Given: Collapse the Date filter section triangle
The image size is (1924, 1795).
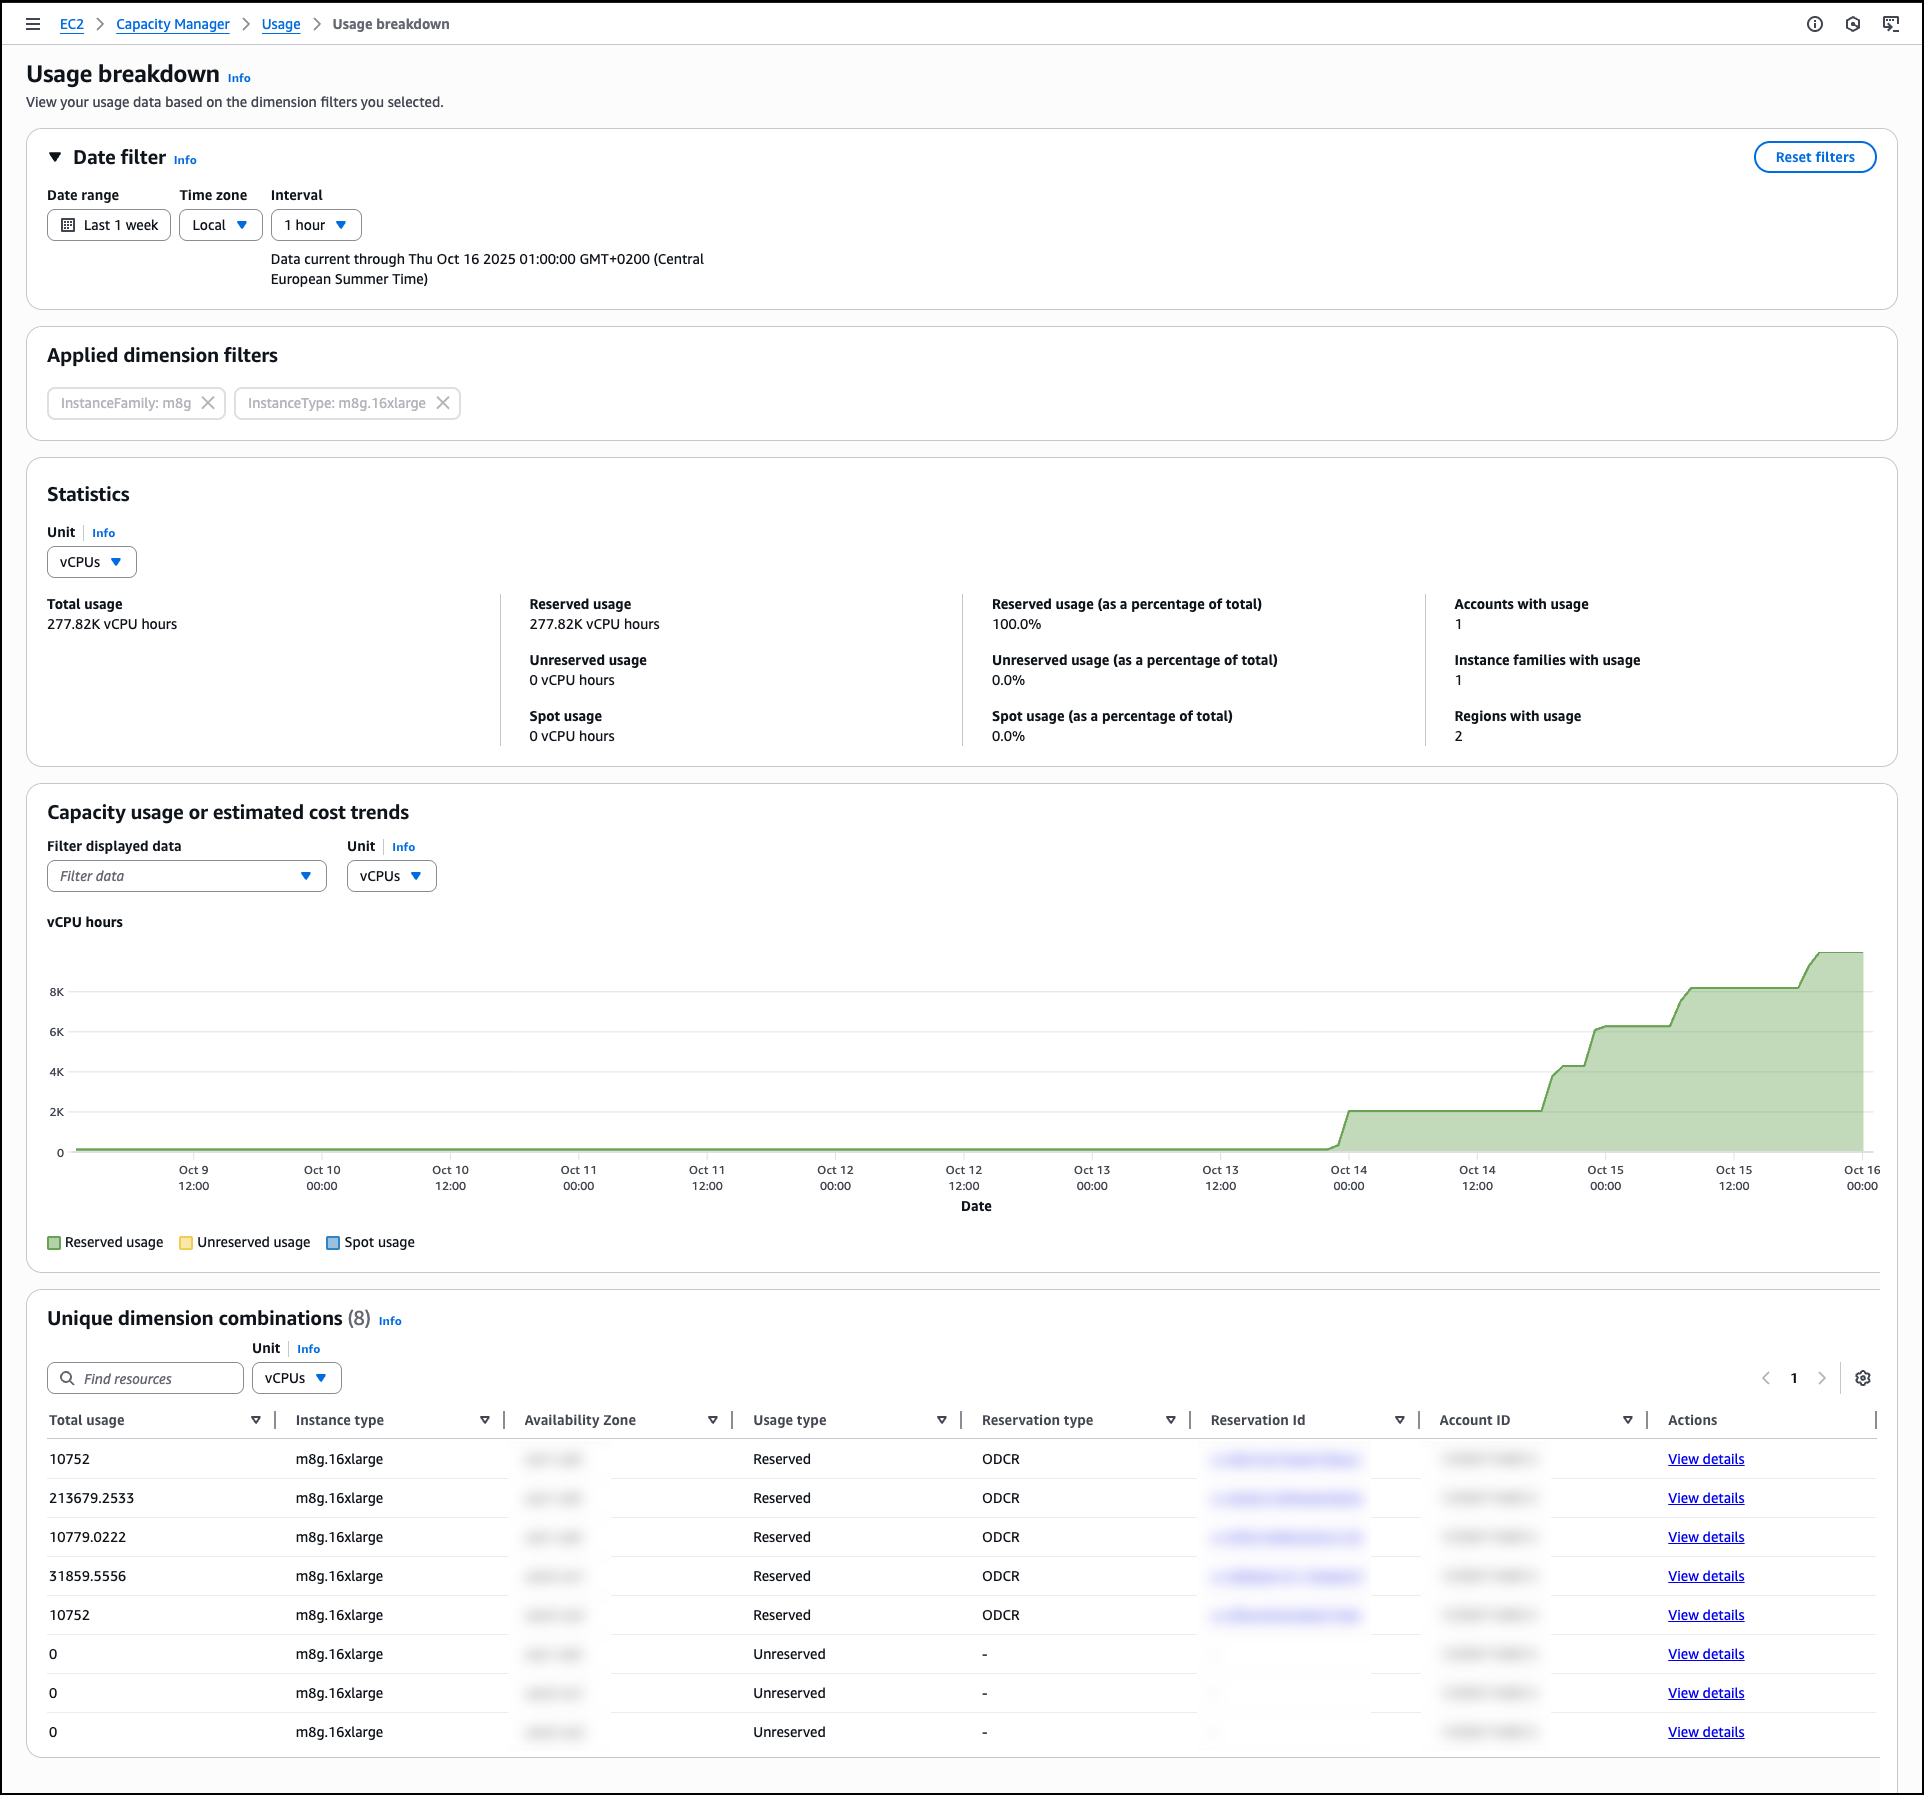Looking at the screenshot, I should (54, 157).
